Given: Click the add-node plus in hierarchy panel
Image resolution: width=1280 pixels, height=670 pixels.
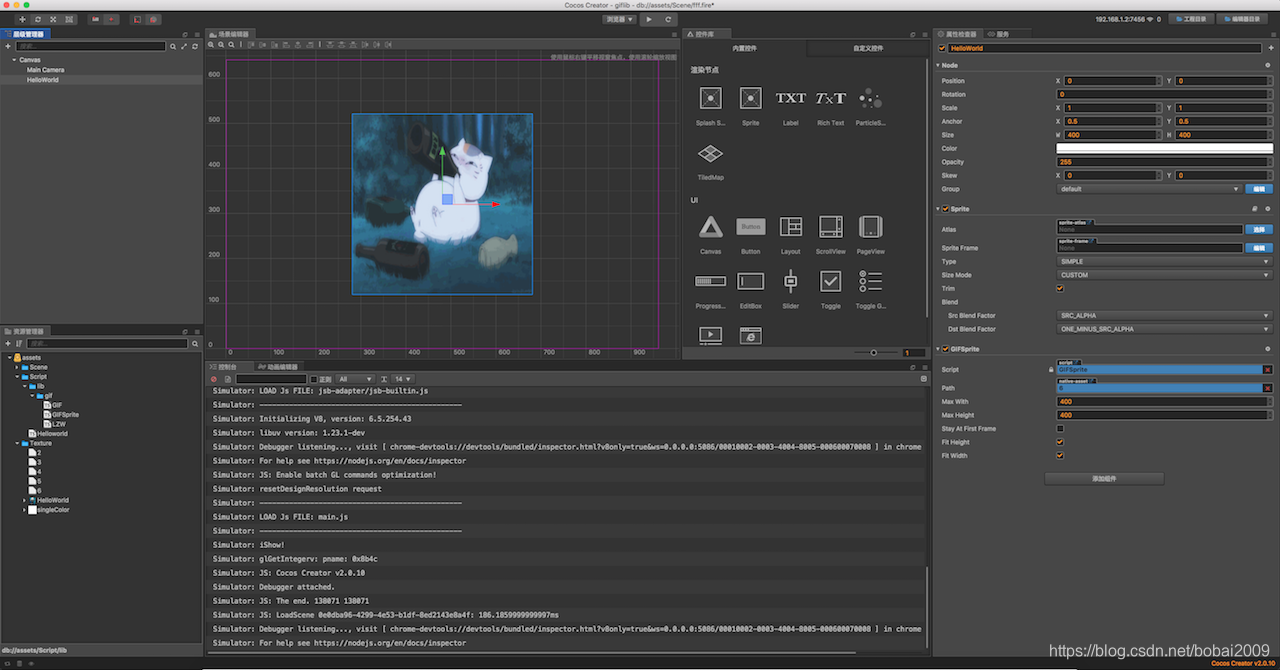Looking at the screenshot, I should [x=8, y=46].
